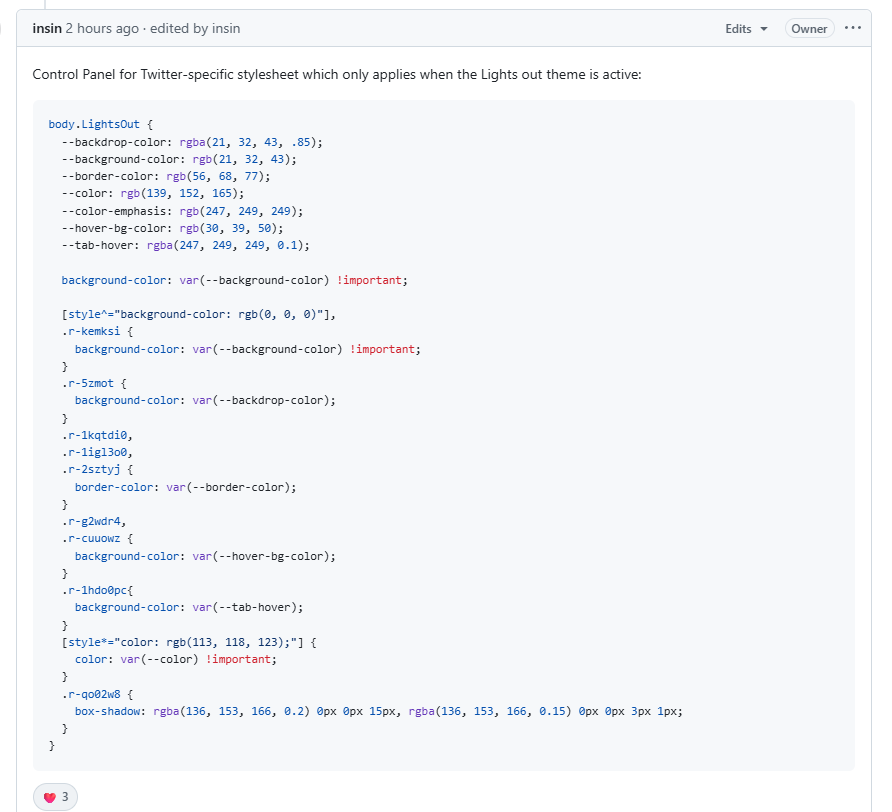Click the 'background-color: var(--hover-bg-color);' line
892x812 pixels.
[205, 557]
